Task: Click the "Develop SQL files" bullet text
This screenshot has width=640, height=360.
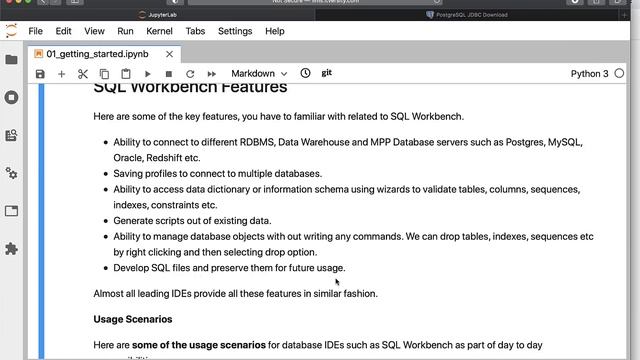Action: coord(229,268)
